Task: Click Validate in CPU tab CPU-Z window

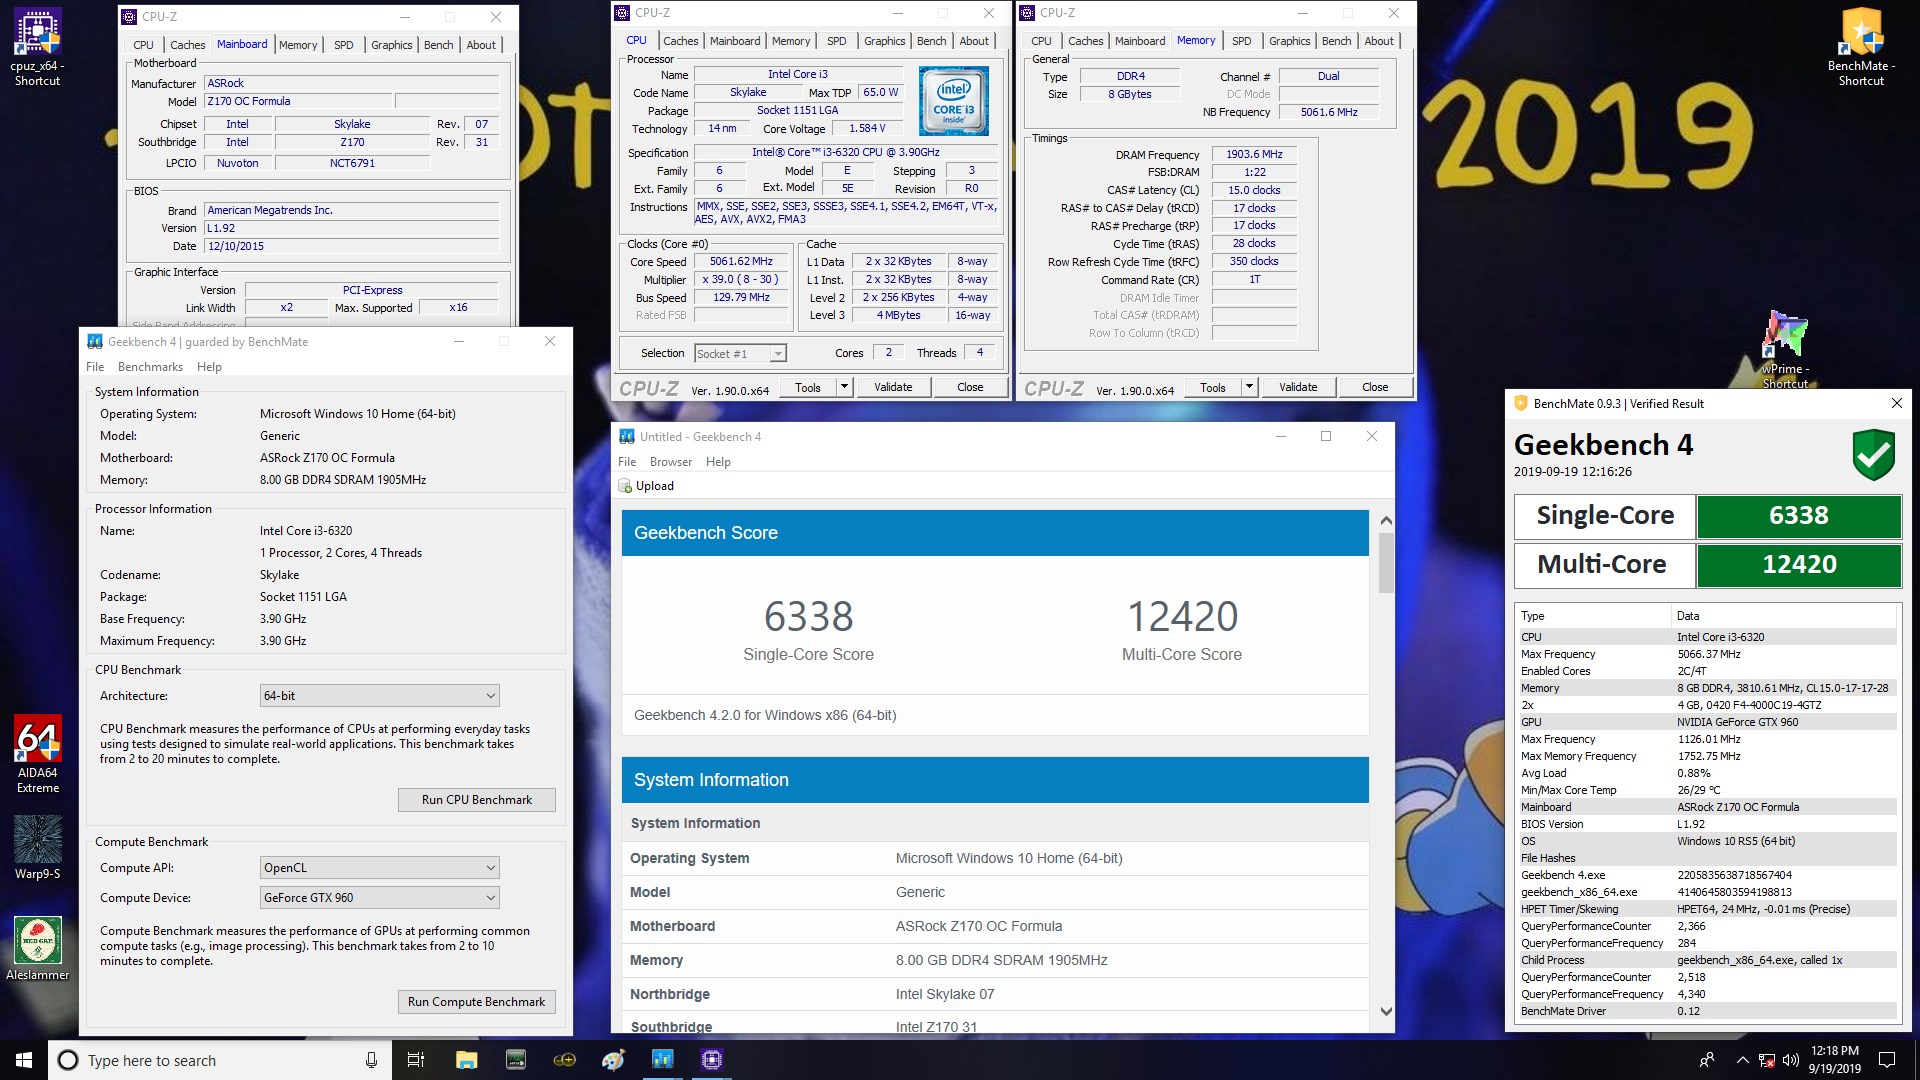Action: pos(893,387)
